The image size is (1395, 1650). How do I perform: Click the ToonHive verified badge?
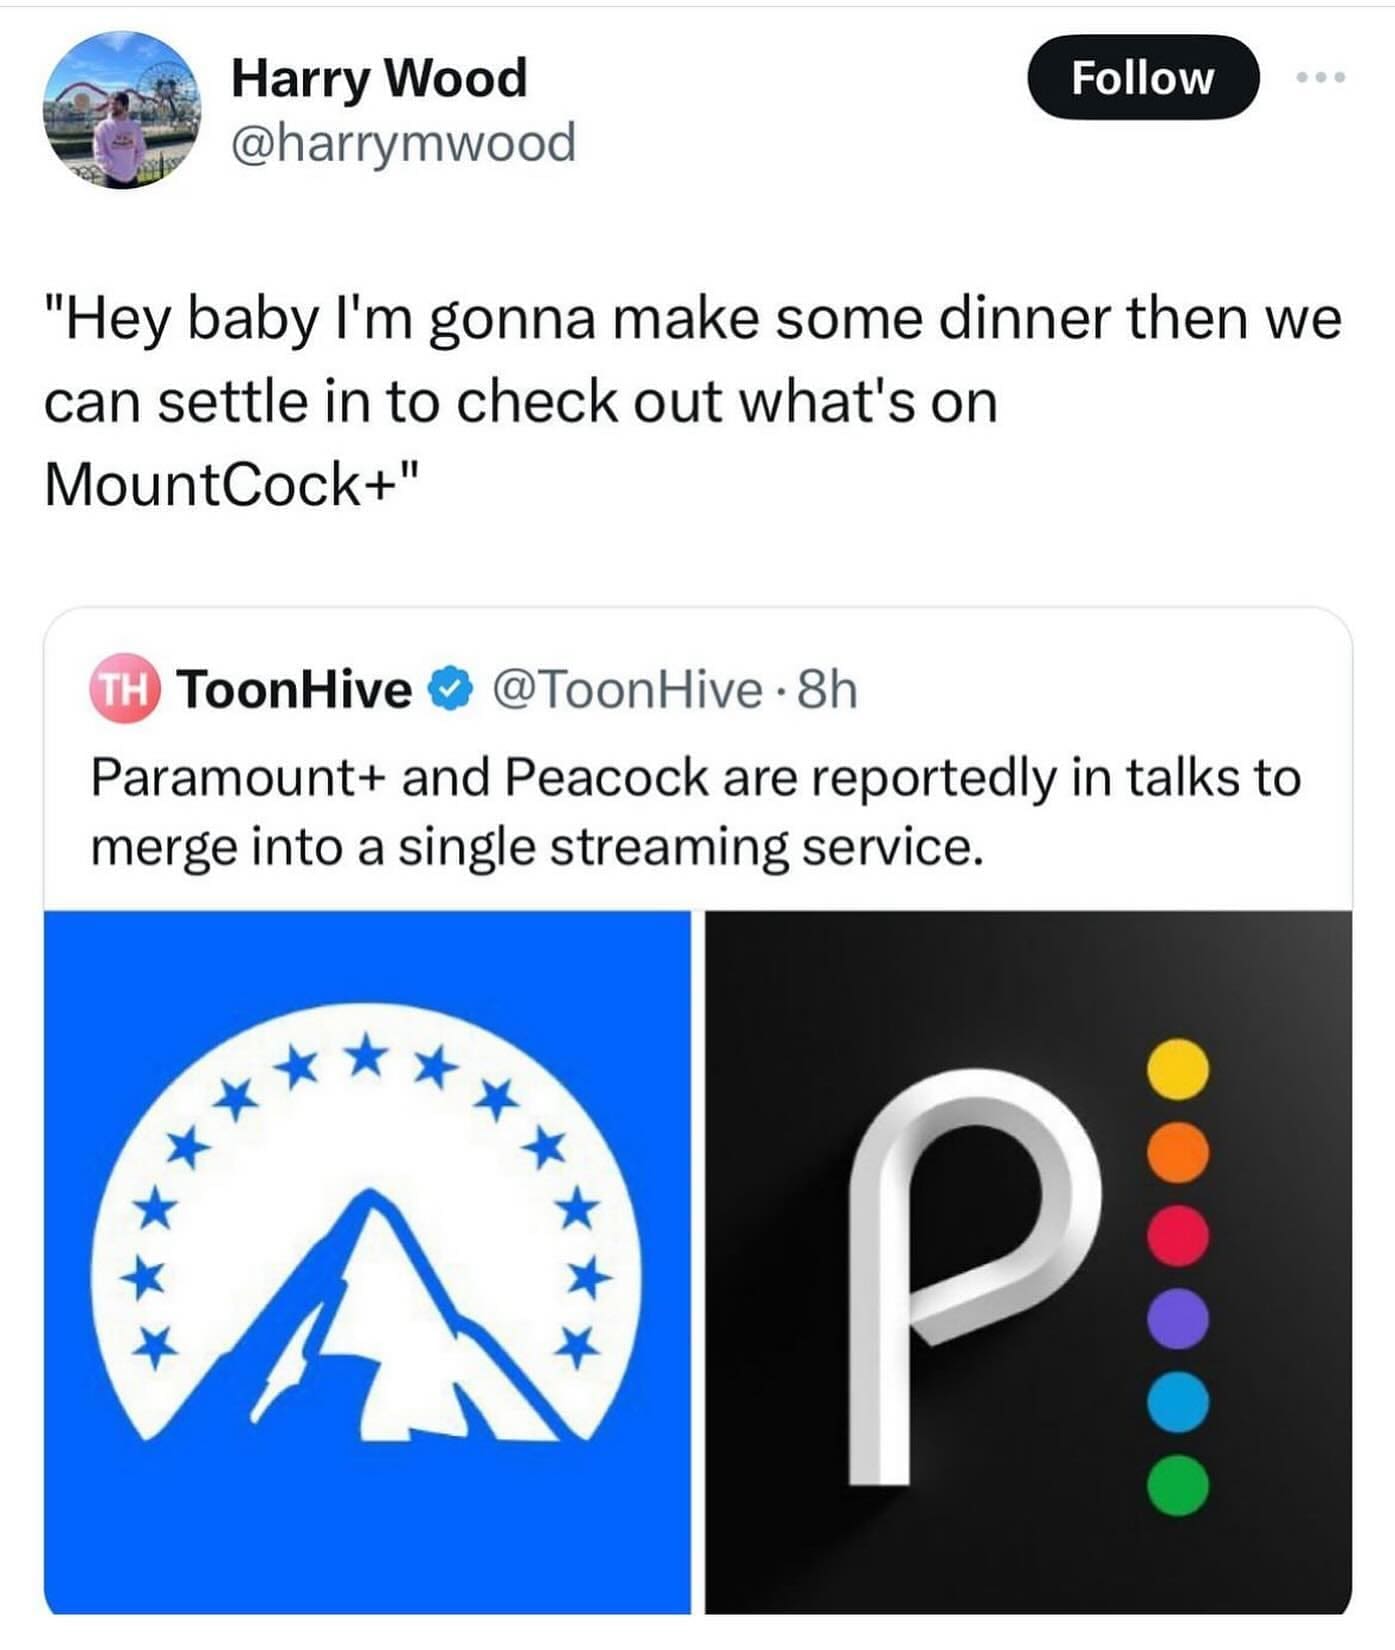[451, 690]
